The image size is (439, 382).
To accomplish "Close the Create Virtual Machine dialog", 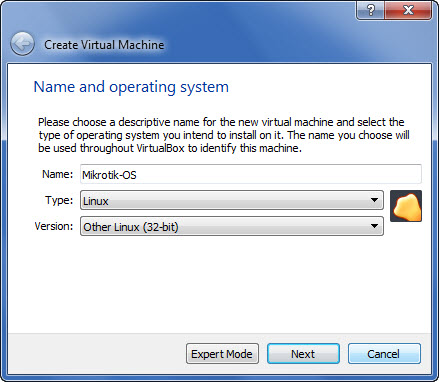I will click(x=408, y=10).
